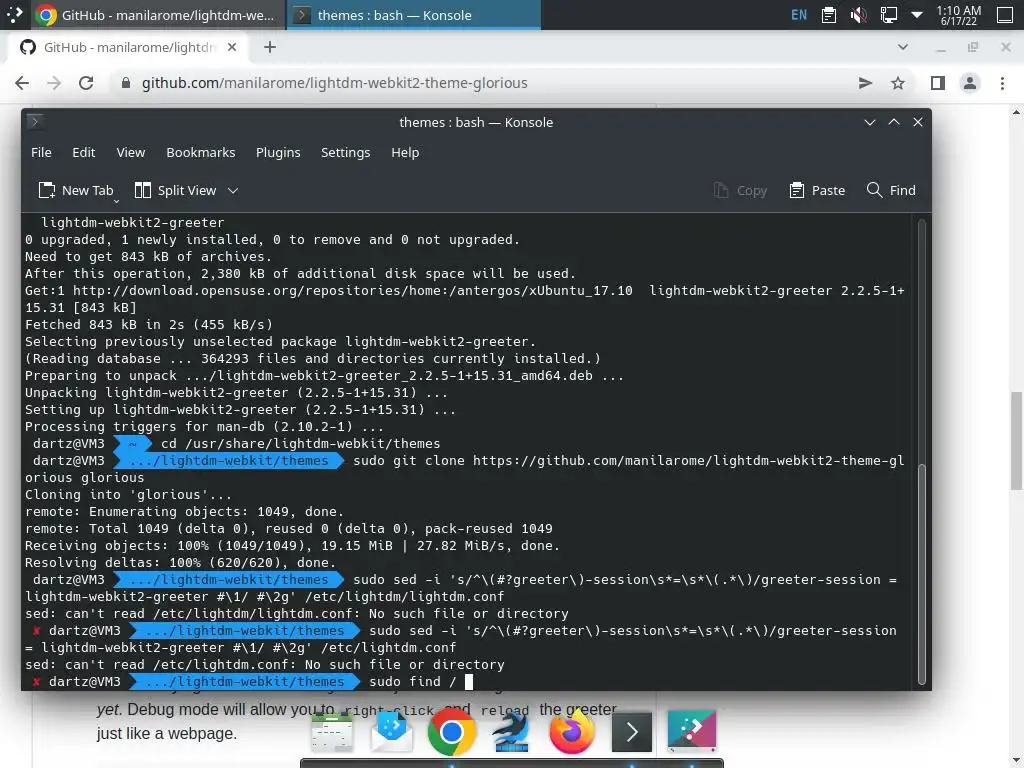Open the clipboard tray icon
Viewport: 1024px width, 768px height.
tap(829, 14)
